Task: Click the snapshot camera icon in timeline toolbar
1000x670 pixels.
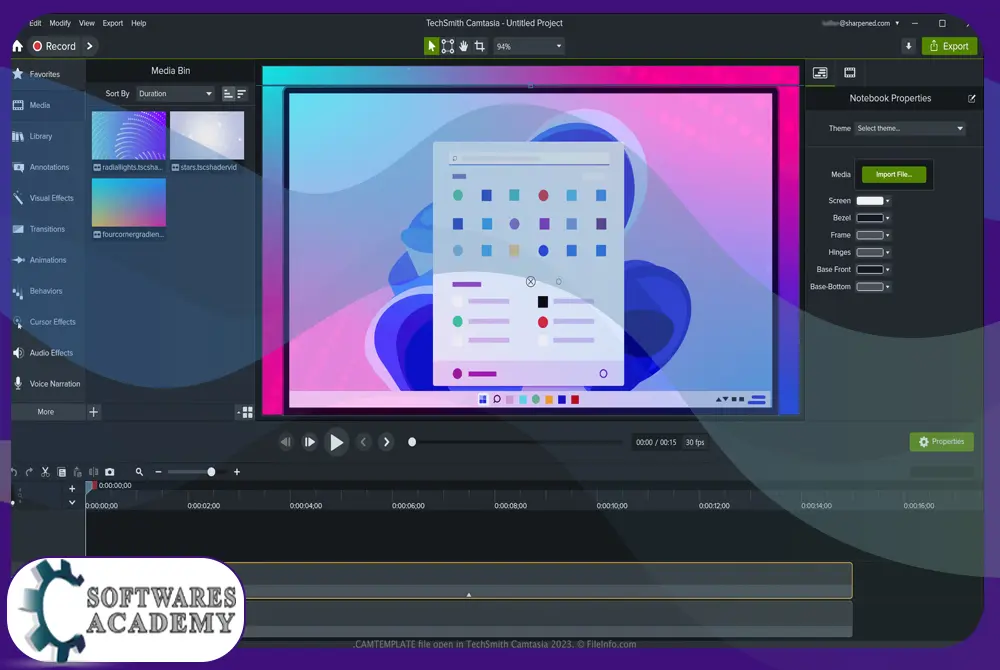Action: 110,472
